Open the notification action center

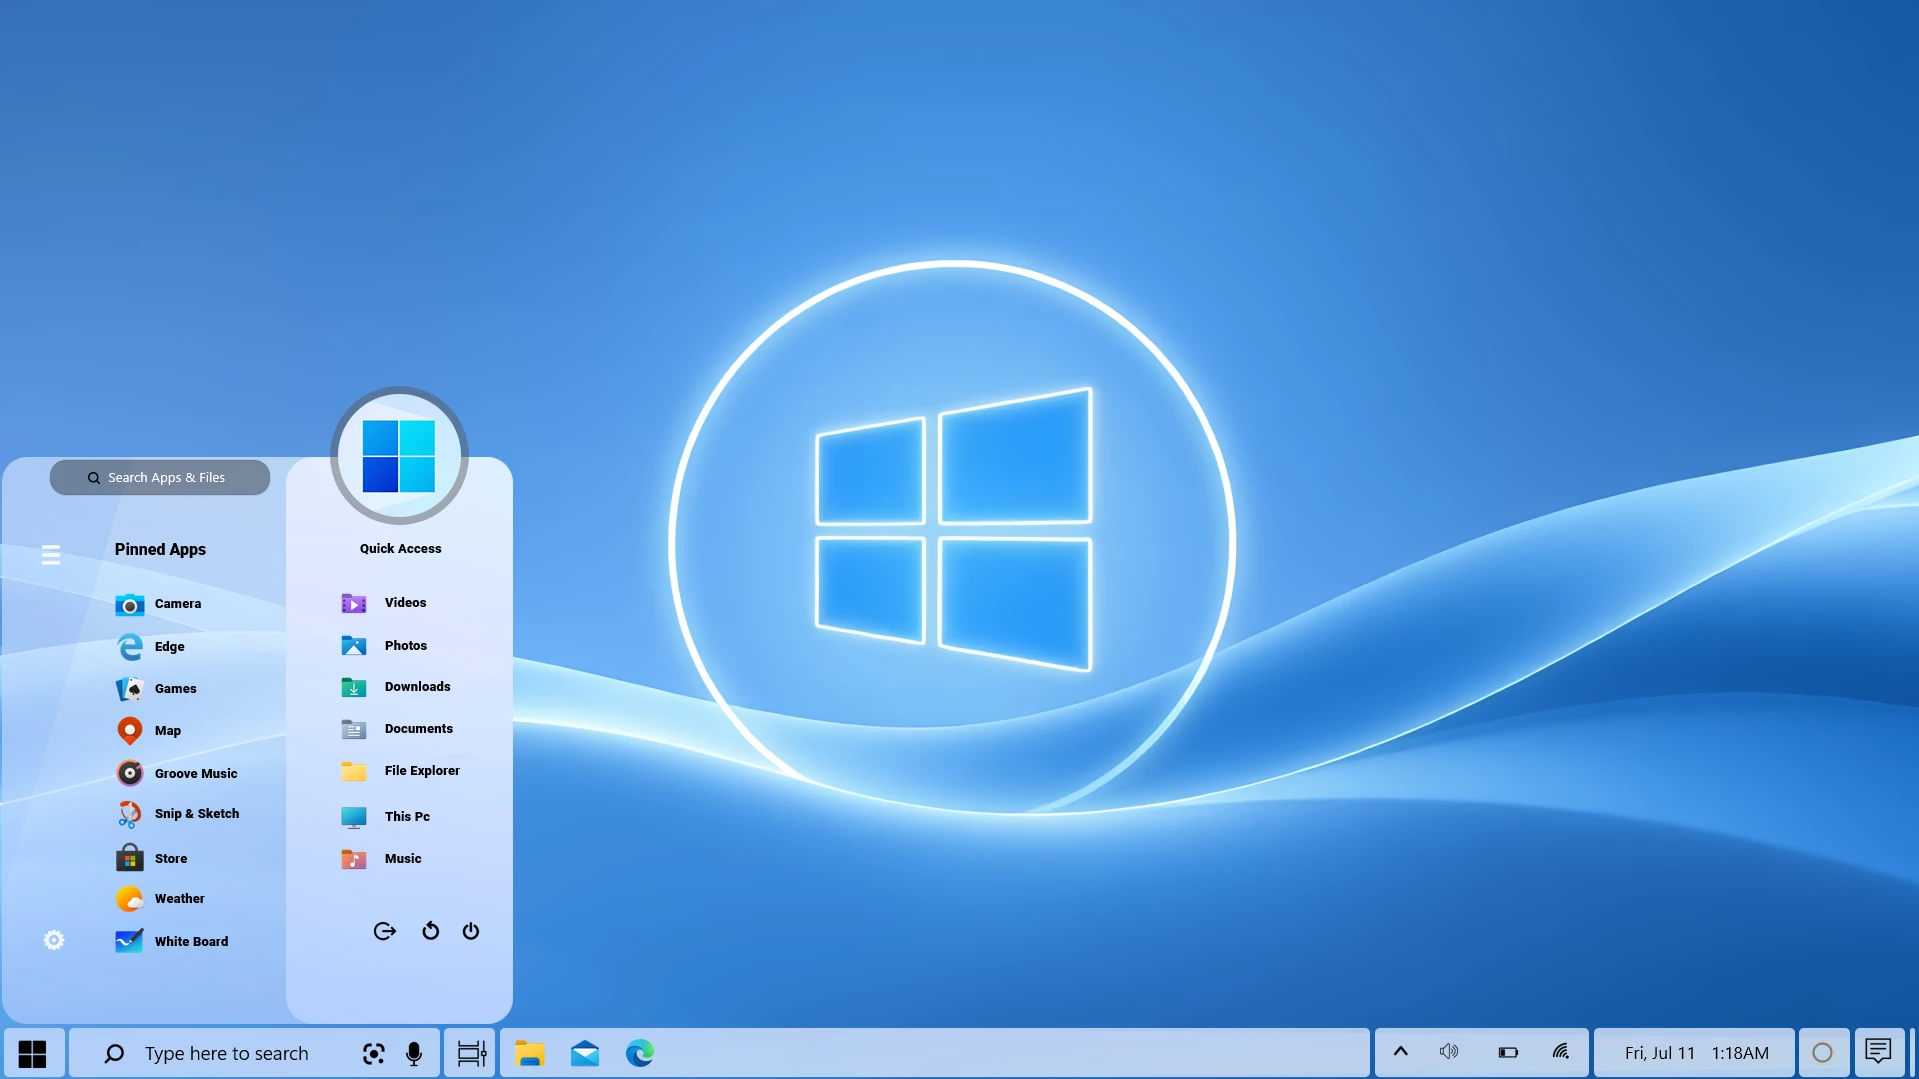1878,1052
